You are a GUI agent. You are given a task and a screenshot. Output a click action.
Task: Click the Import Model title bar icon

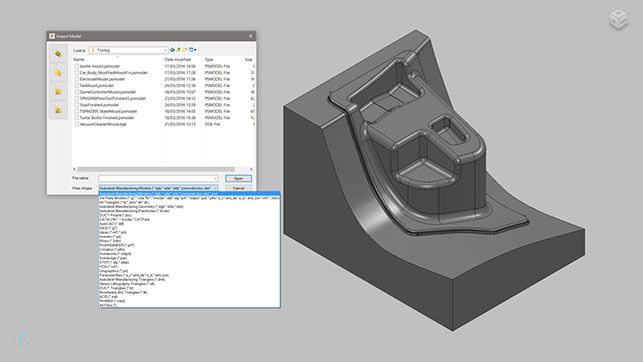[52, 36]
